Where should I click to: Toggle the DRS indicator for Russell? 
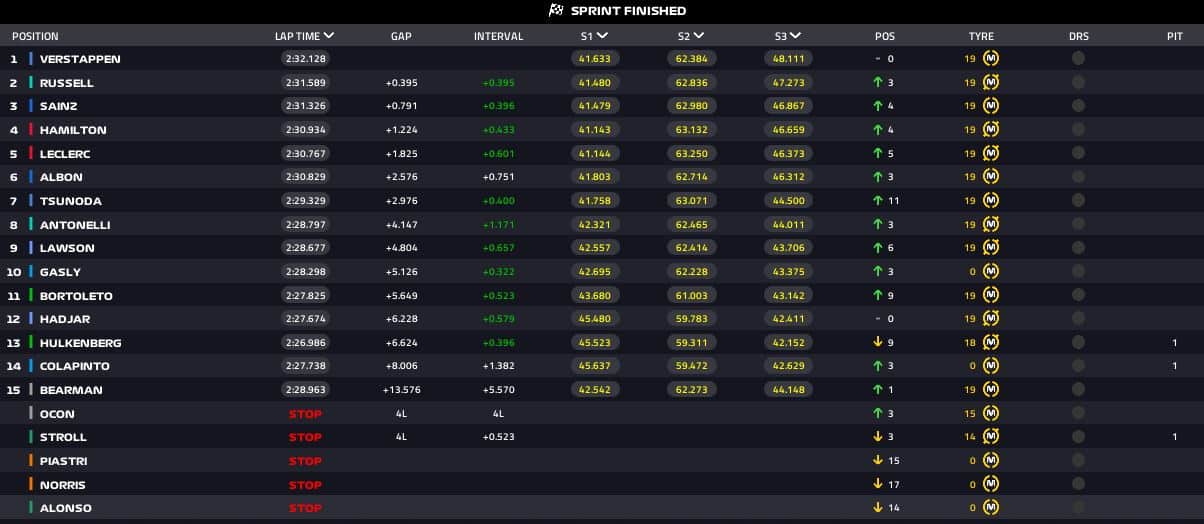pyautogui.click(x=1078, y=83)
